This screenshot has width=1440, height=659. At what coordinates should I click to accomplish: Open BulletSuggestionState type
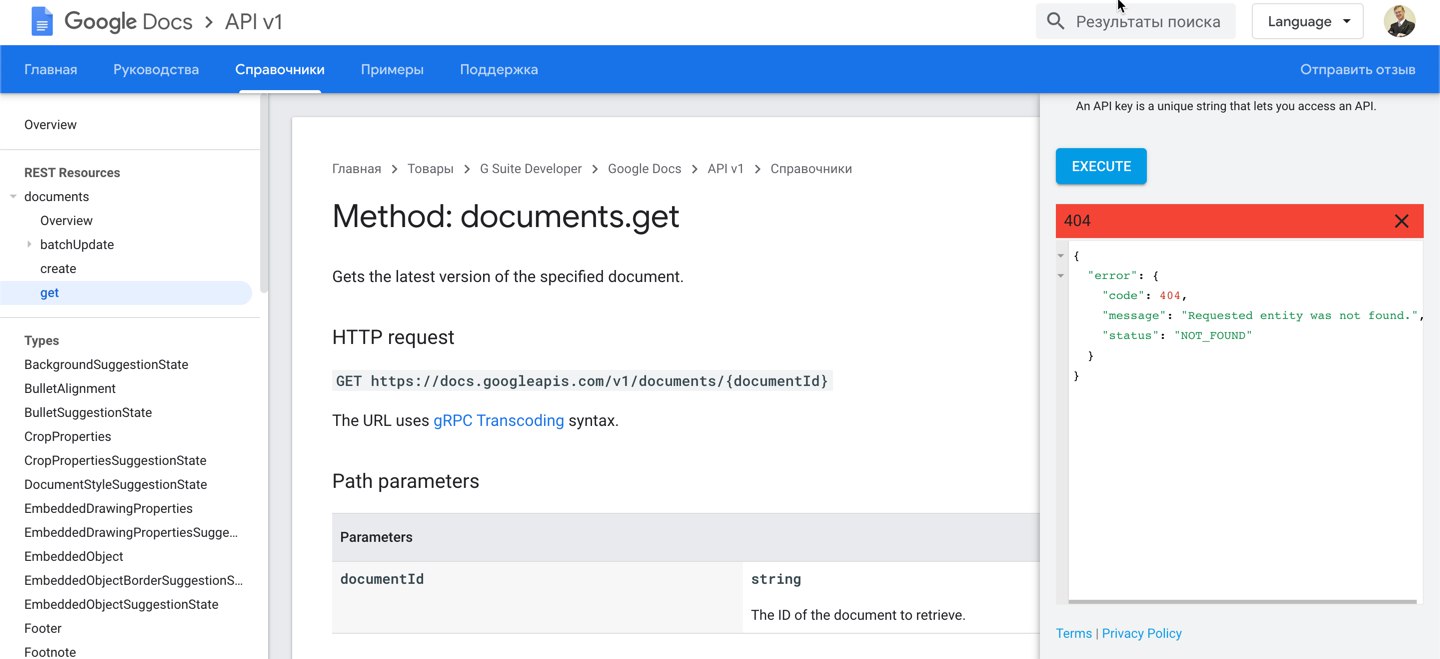point(88,413)
